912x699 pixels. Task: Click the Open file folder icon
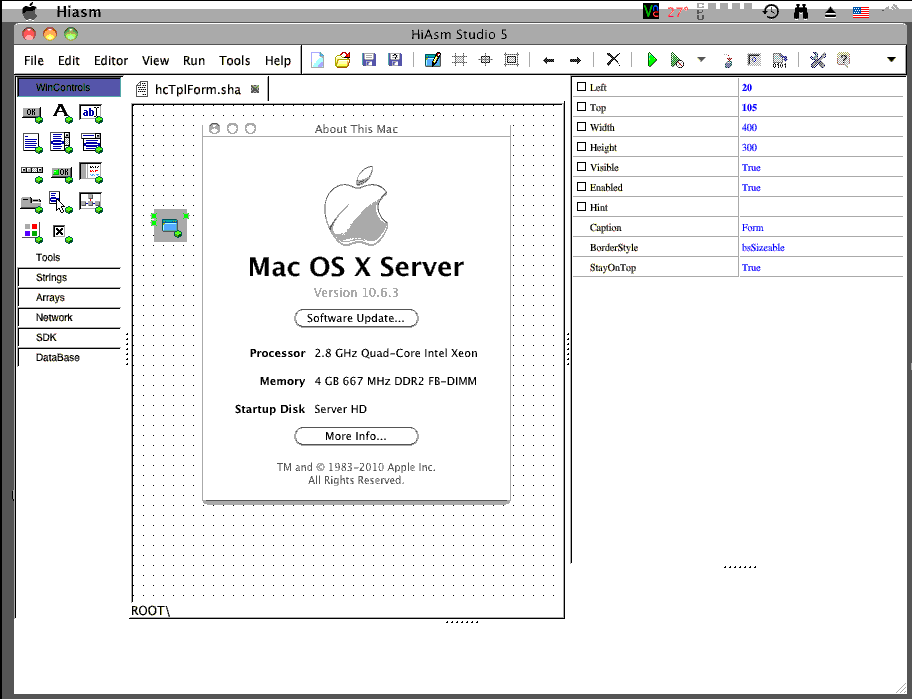click(x=343, y=60)
